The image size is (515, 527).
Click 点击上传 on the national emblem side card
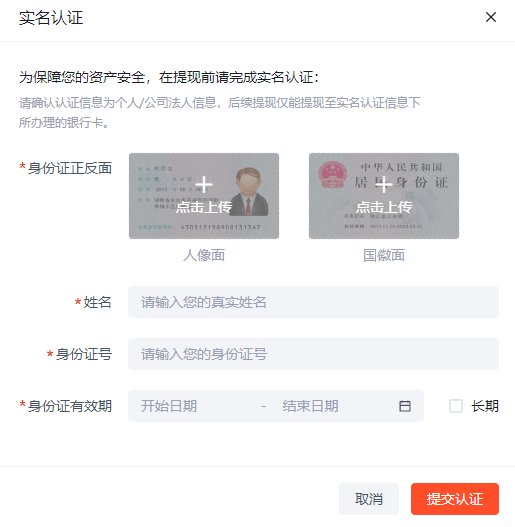tap(384, 207)
